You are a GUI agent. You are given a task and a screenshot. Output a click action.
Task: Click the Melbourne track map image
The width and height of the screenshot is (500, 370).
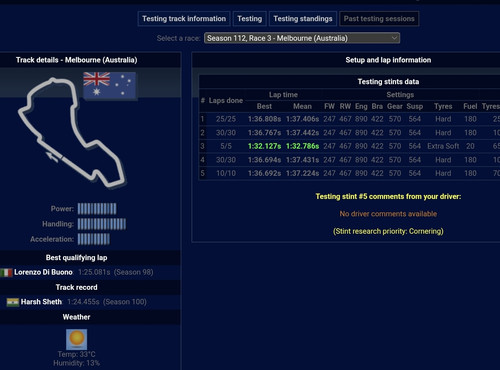click(72, 133)
